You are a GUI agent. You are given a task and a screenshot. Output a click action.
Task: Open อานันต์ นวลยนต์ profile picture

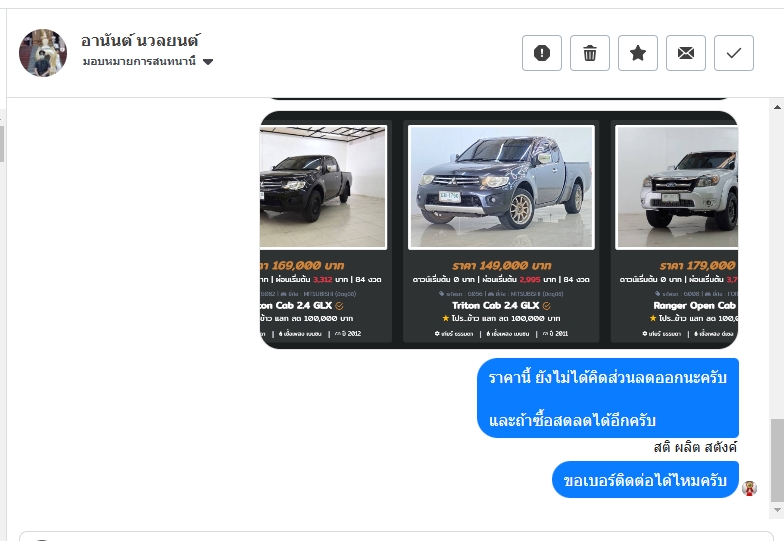pos(43,52)
